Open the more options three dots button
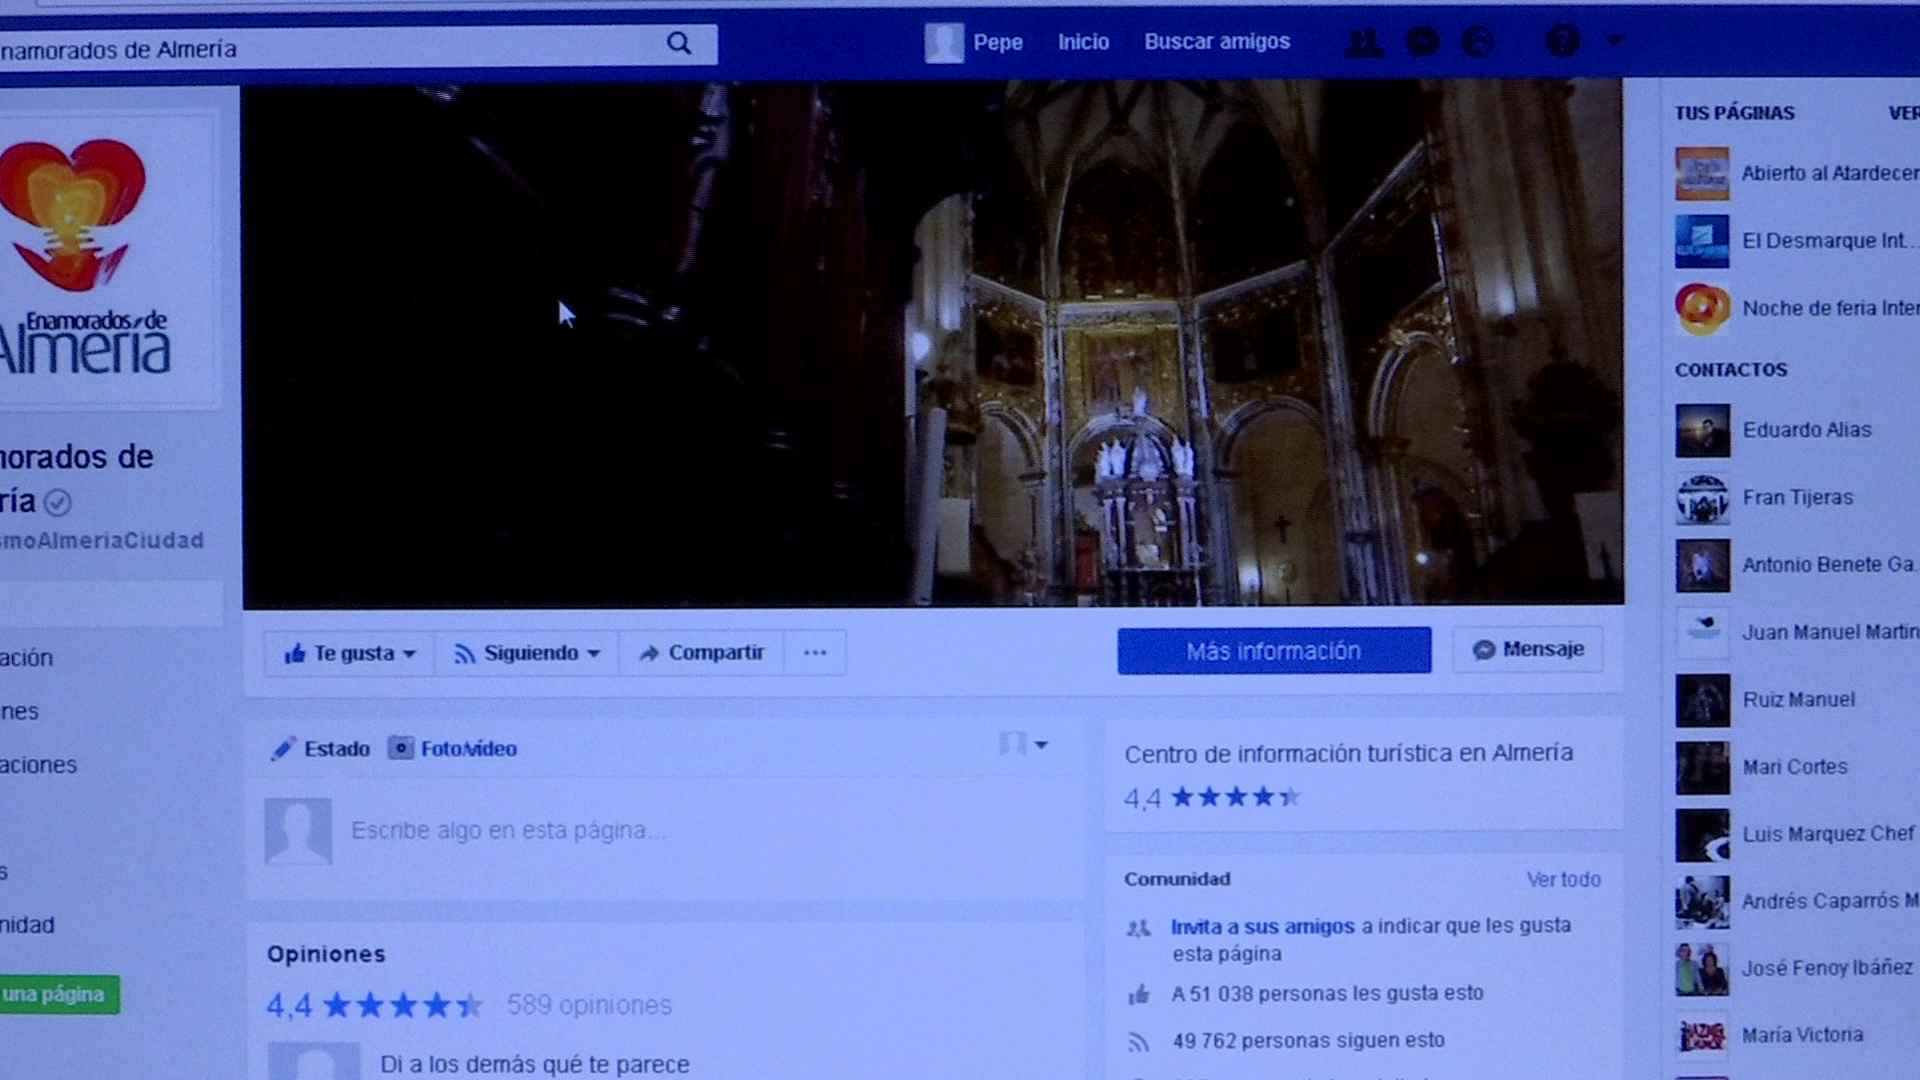This screenshot has width=1920, height=1080. (x=815, y=653)
